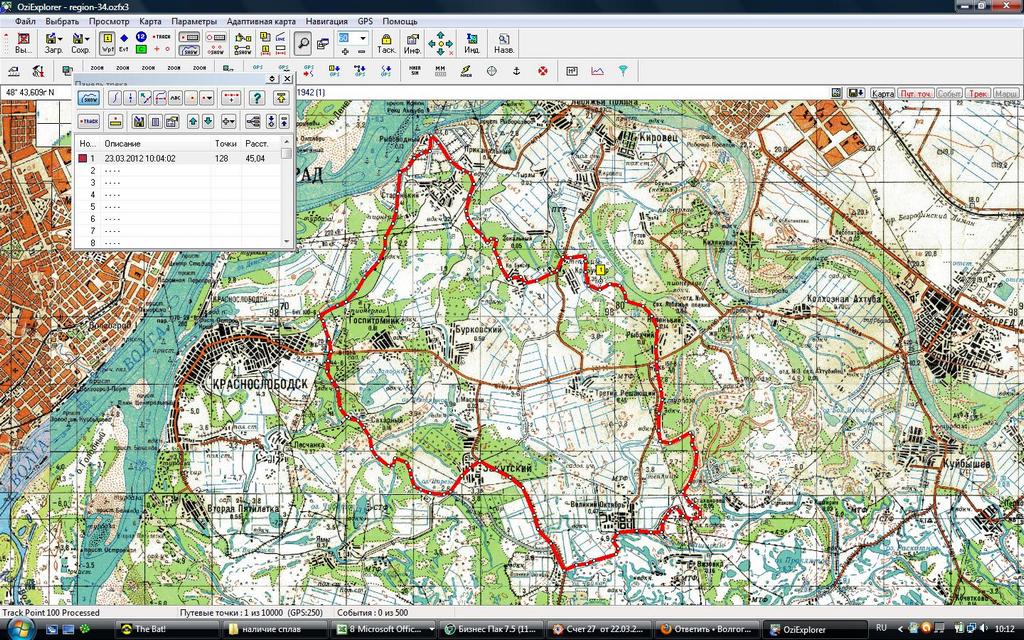Click the Windows Start orb

click(20, 628)
